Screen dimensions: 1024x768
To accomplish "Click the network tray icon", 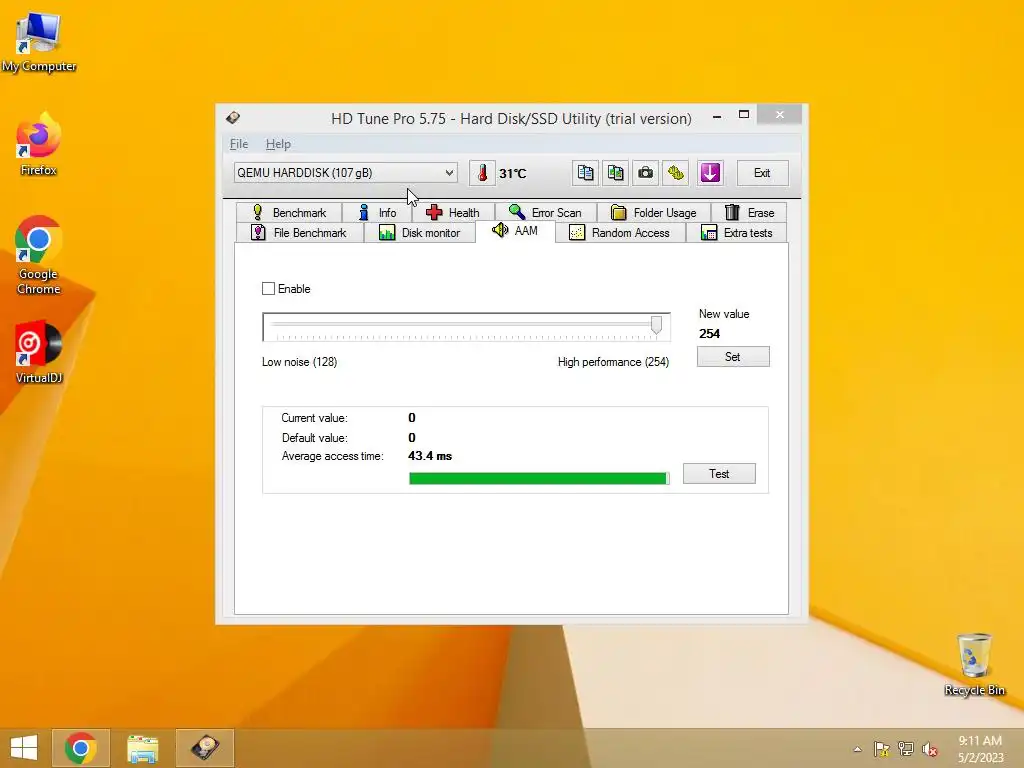I will (906, 749).
